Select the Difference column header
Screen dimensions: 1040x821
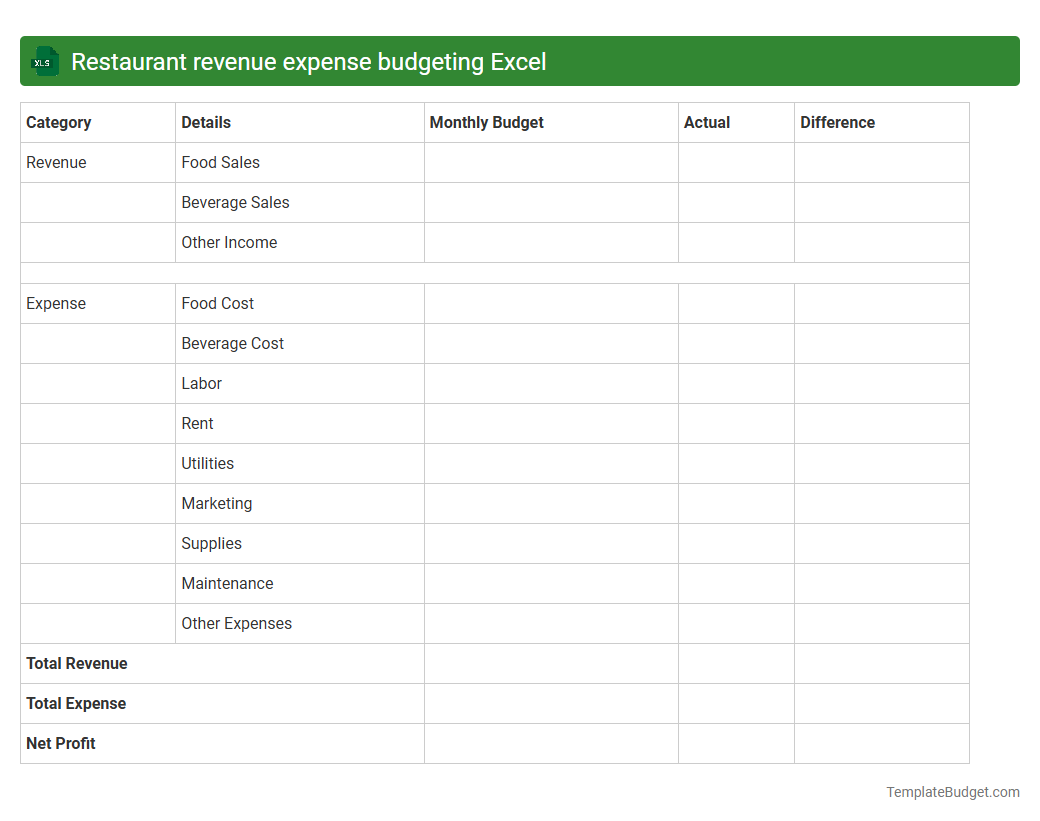tap(838, 122)
